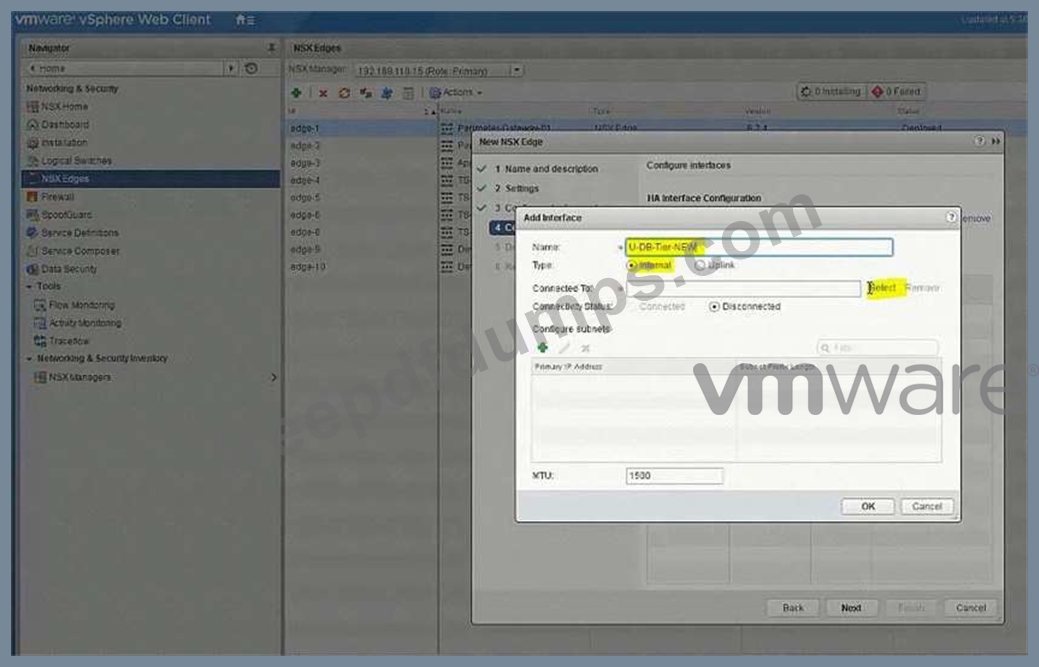The height and width of the screenshot is (667, 1039).
Task: Select the Disconnected connectivity status radio
Action: (x=714, y=307)
